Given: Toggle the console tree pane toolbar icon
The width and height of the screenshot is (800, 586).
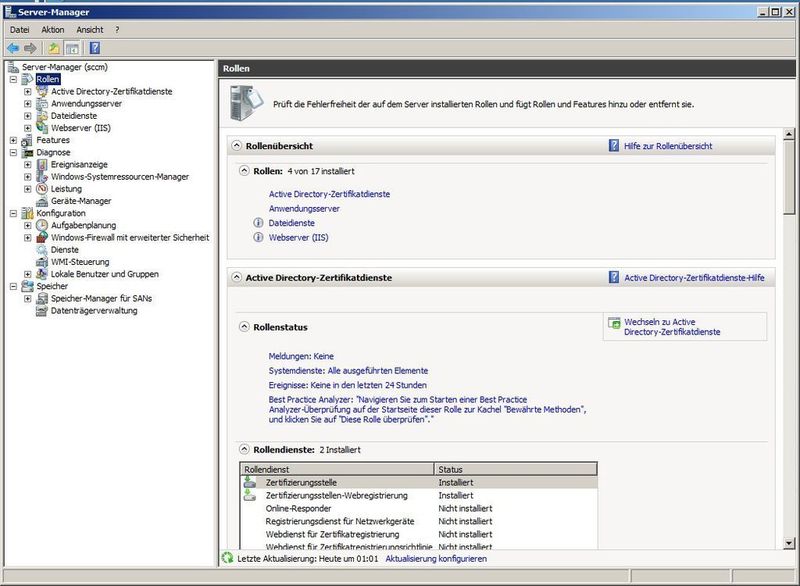Looking at the screenshot, I should point(72,48).
